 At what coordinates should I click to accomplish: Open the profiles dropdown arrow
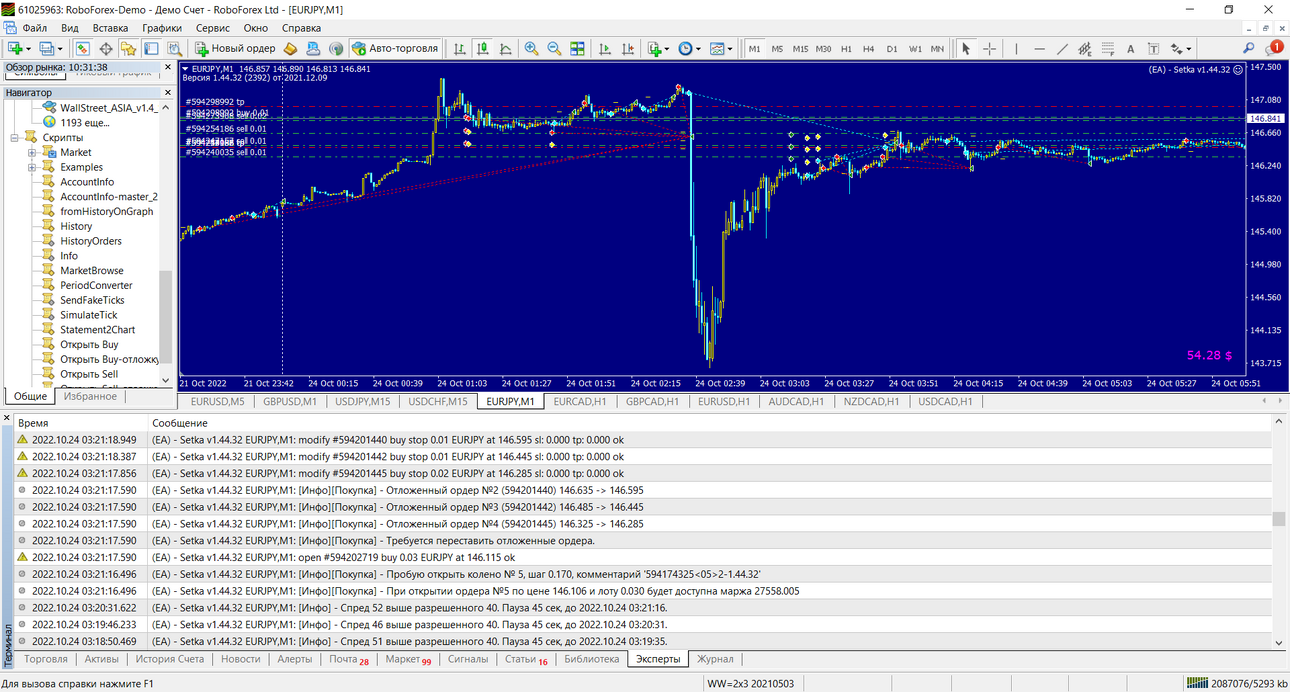click(x=60, y=48)
